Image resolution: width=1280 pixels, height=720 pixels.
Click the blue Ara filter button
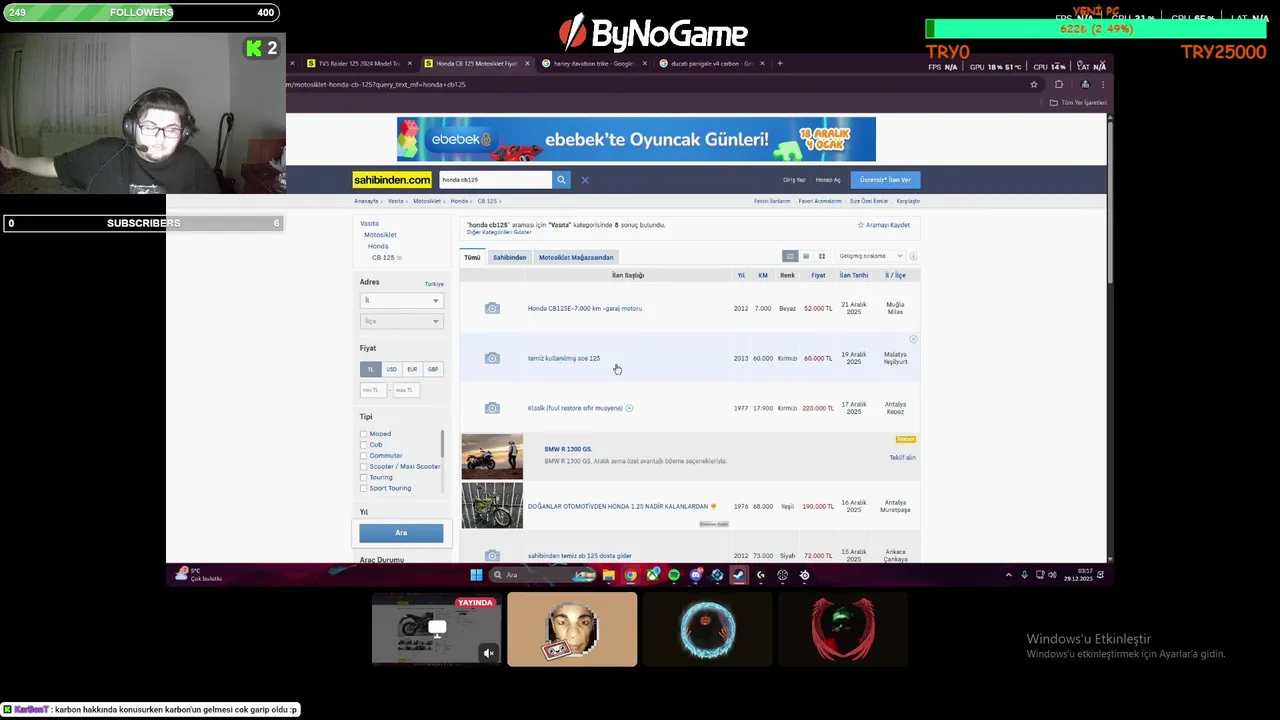pyautogui.click(x=401, y=533)
